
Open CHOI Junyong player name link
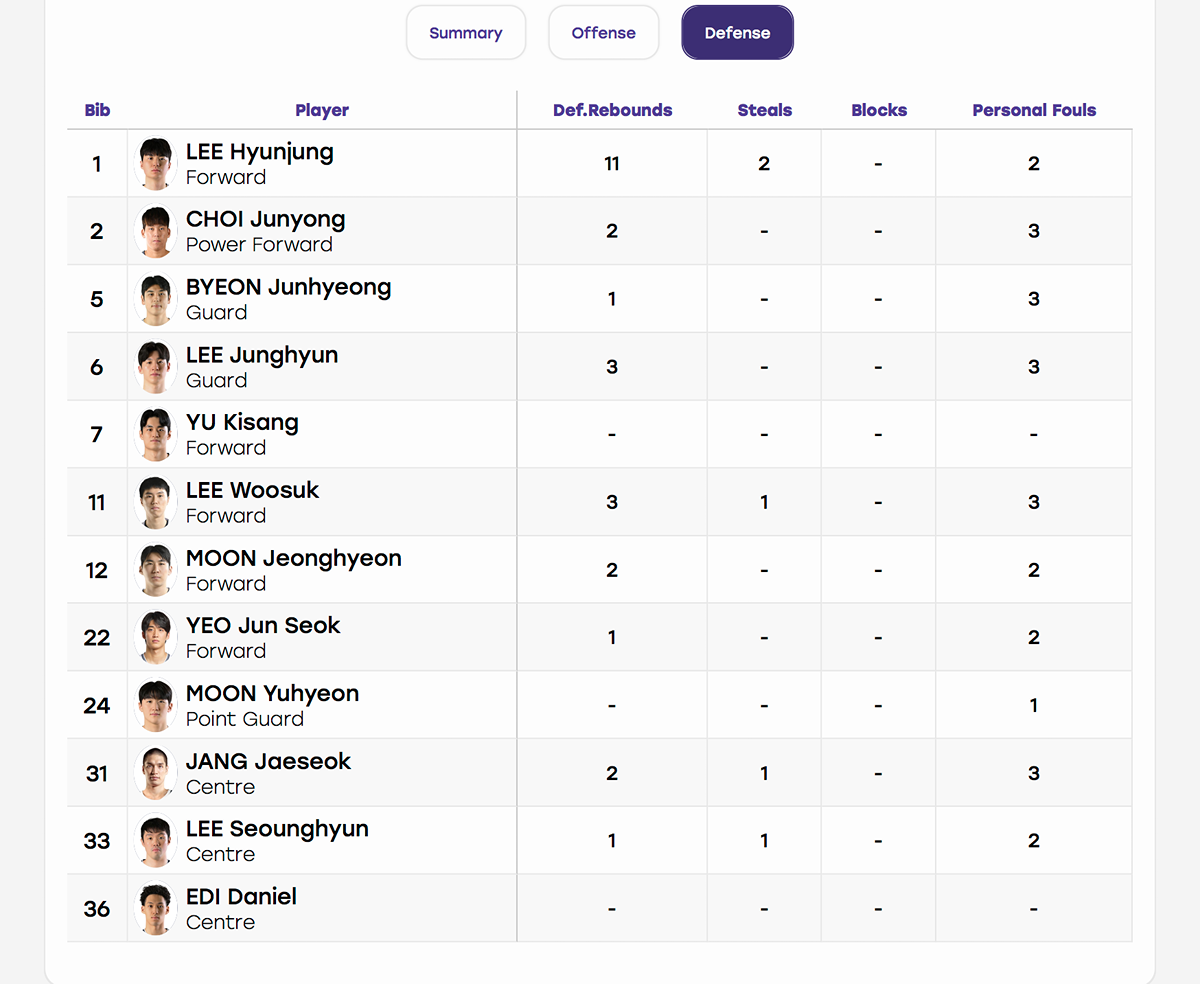[266, 219]
